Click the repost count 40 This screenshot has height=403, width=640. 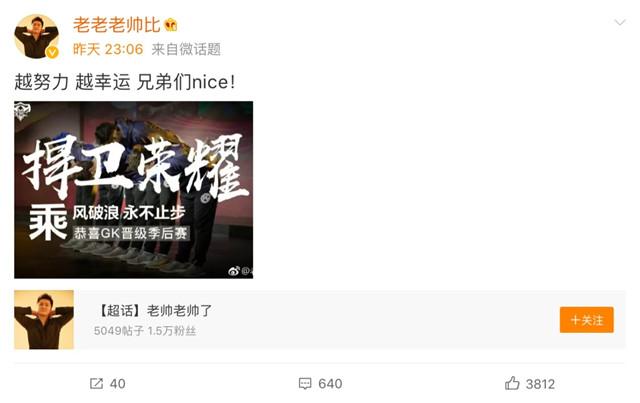tap(118, 384)
